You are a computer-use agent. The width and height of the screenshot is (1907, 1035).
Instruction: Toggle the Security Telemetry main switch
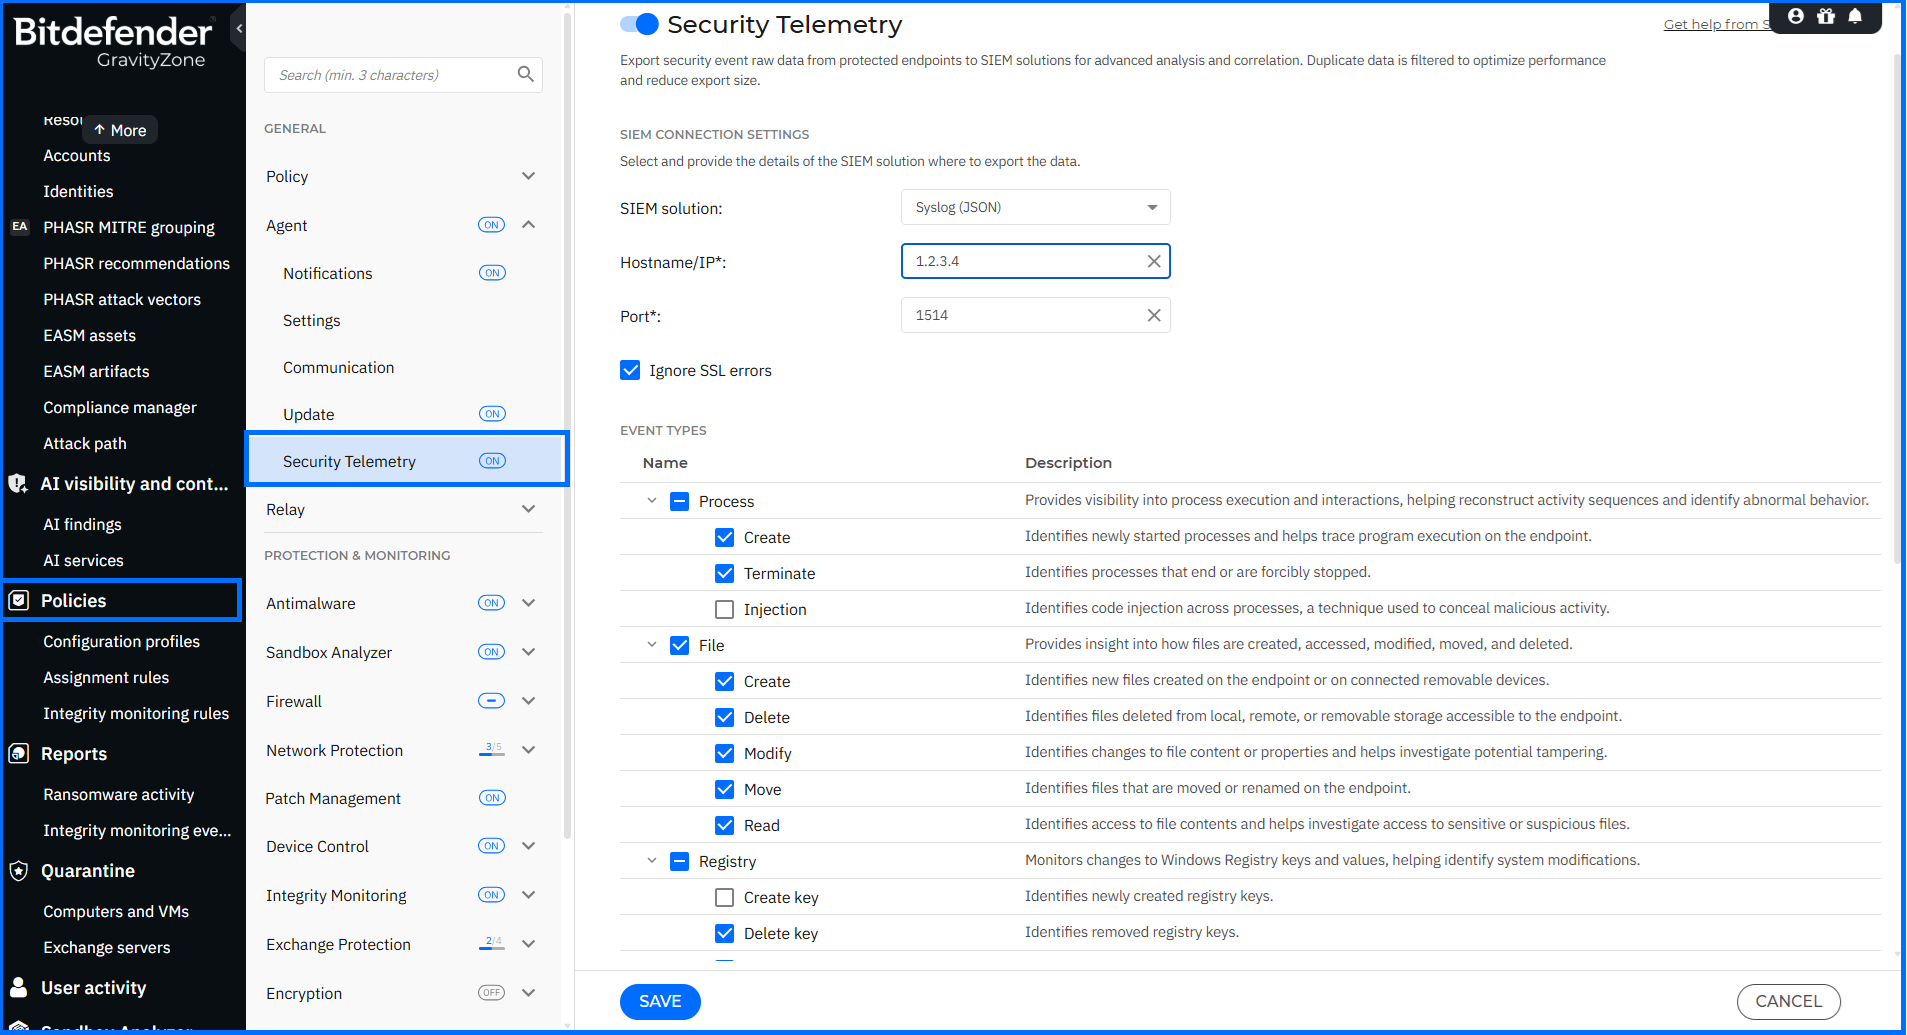click(x=639, y=24)
